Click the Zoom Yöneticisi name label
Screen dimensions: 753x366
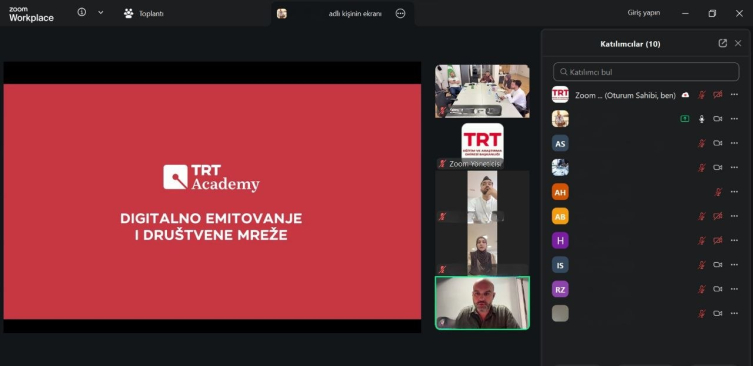point(475,164)
